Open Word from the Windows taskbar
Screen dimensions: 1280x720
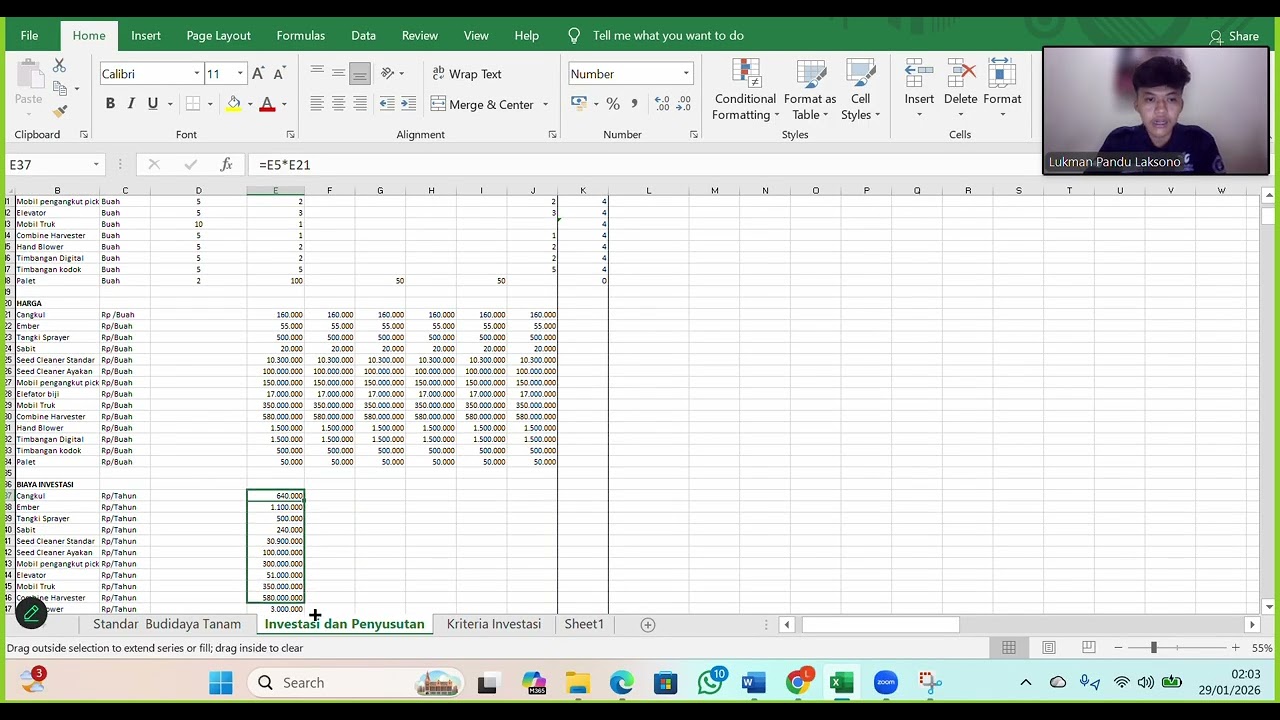[x=754, y=683]
